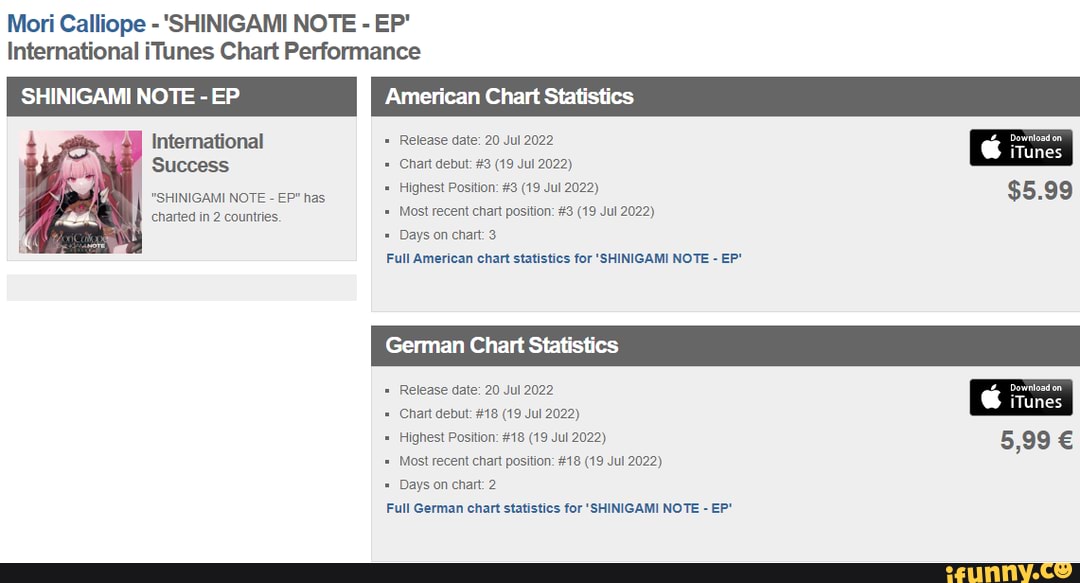Viewport: 1080px width, 583px height.
Task: Click the German iTunes download badge
Action: (1020, 397)
